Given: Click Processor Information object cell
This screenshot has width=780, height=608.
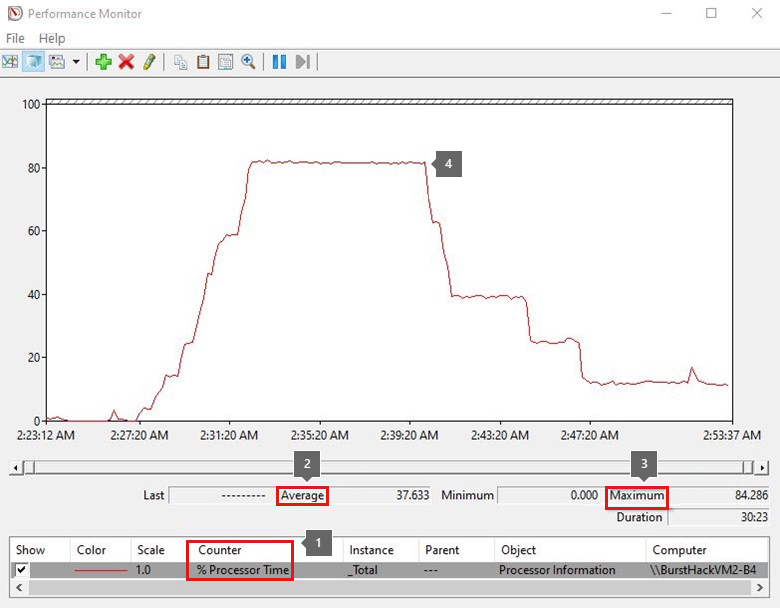Looking at the screenshot, I should point(557,570).
